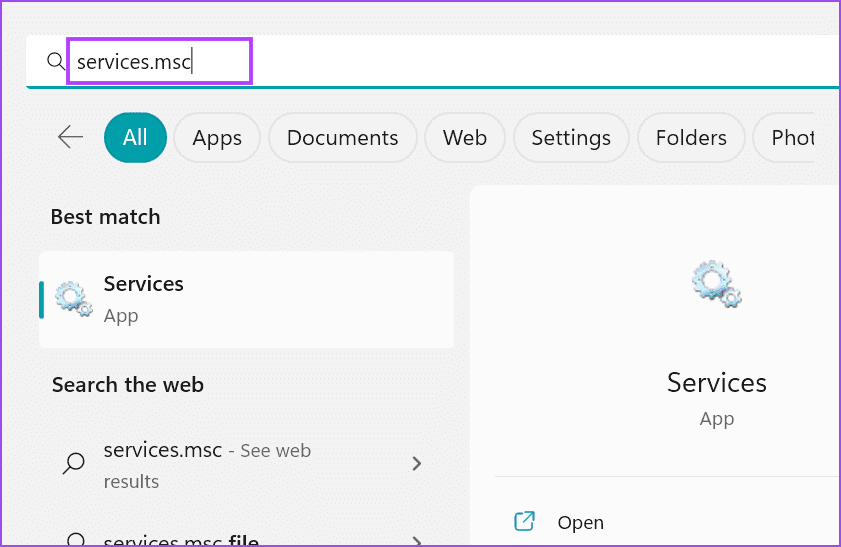
Task: Switch to the Web filter tab
Action: tap(465, 138)
